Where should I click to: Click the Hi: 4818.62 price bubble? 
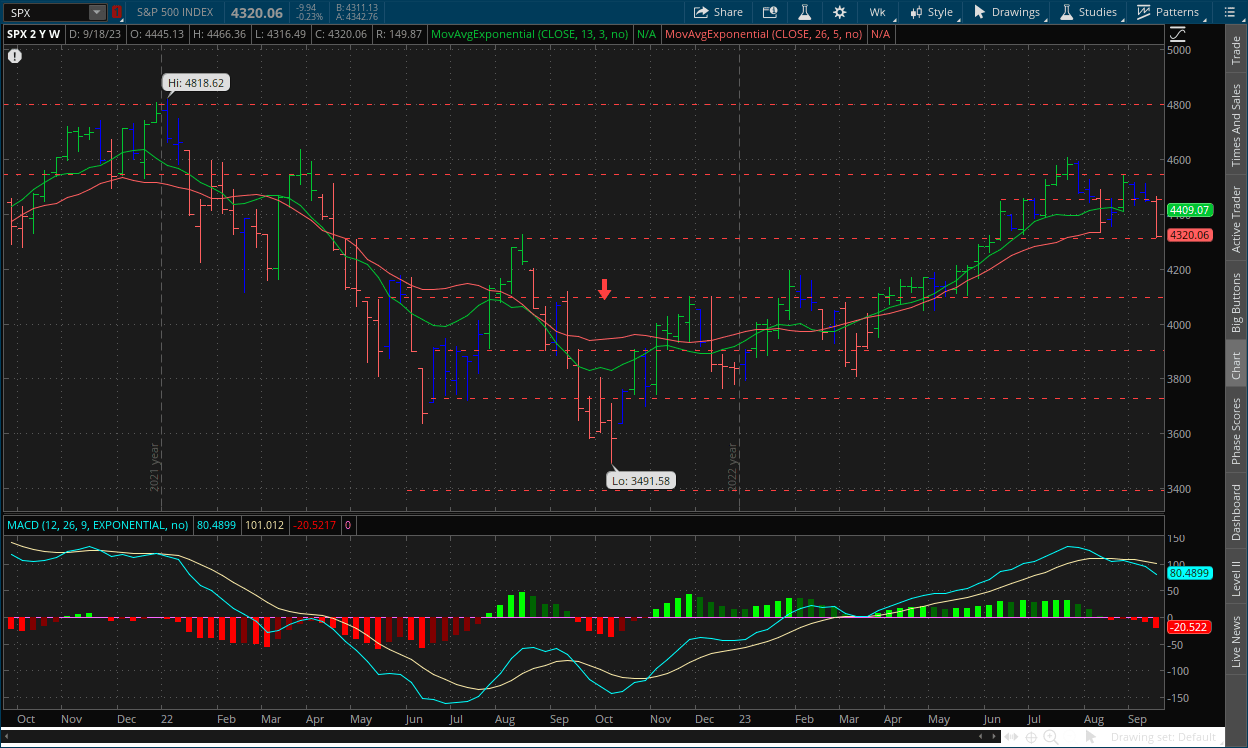tap(197, 85)
